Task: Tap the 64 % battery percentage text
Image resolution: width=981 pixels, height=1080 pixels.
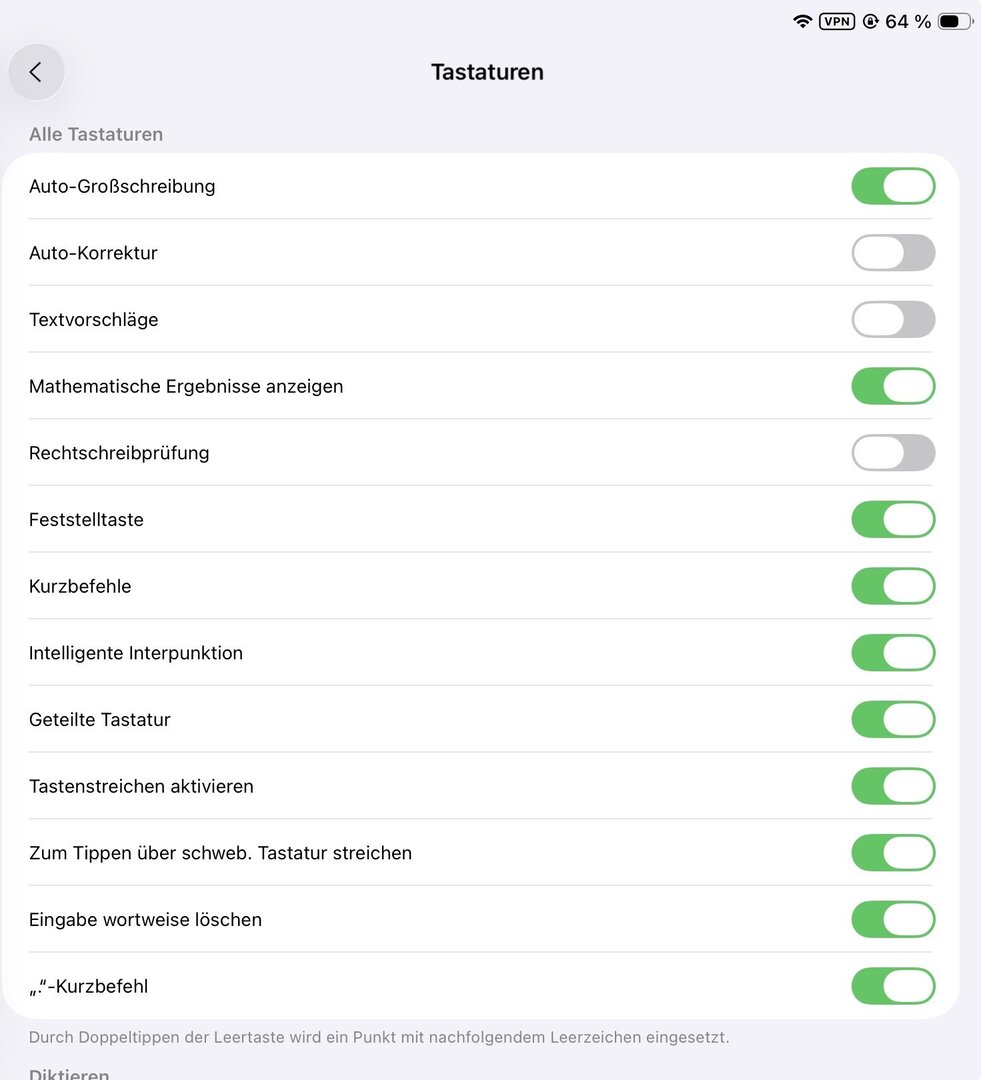Action: tap(908, 21)
